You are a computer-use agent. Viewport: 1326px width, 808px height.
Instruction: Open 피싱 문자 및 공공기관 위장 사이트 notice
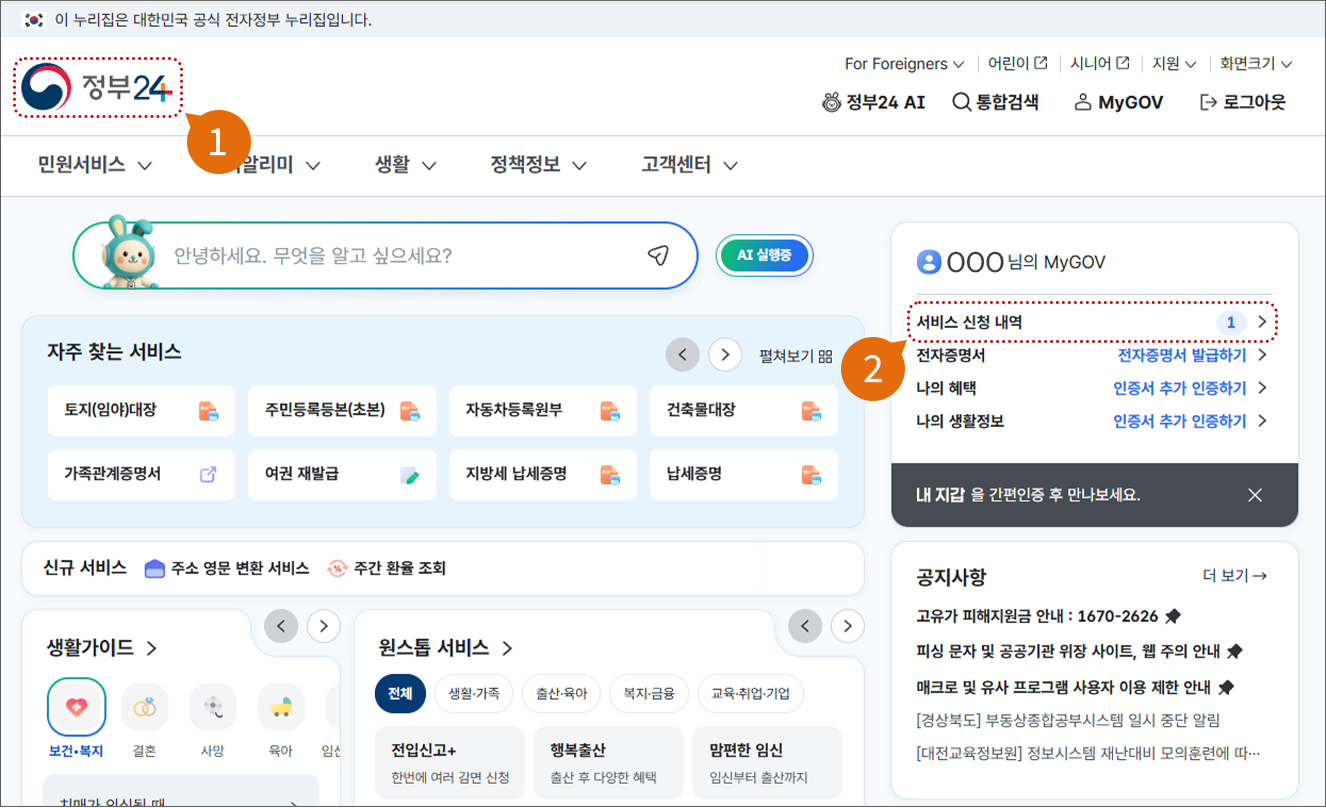[x=1079, y=651]
